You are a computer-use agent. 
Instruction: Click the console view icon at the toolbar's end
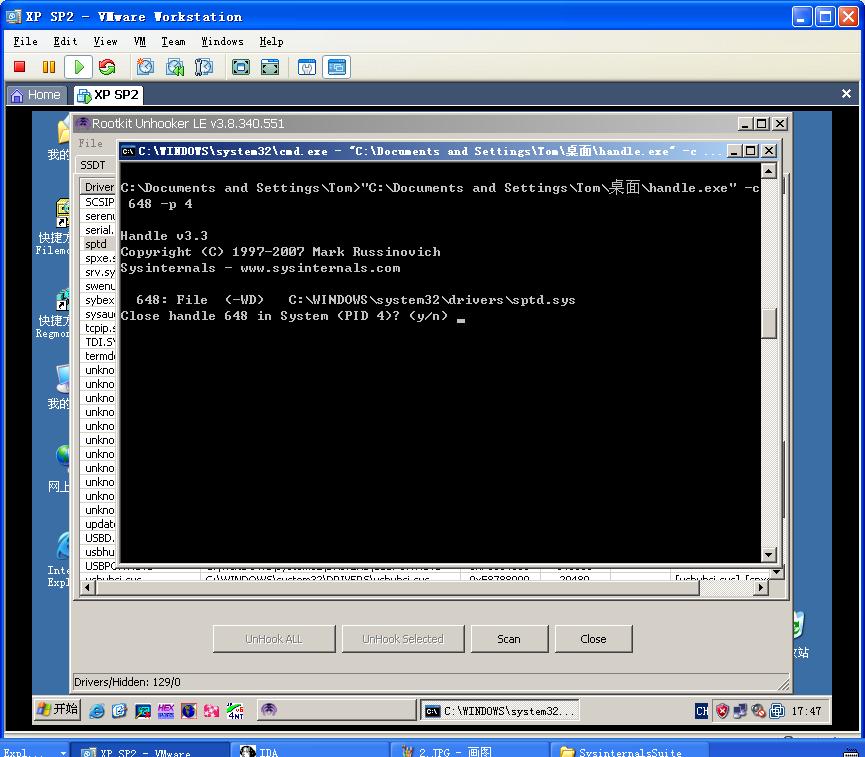click(x=337, y=67)
